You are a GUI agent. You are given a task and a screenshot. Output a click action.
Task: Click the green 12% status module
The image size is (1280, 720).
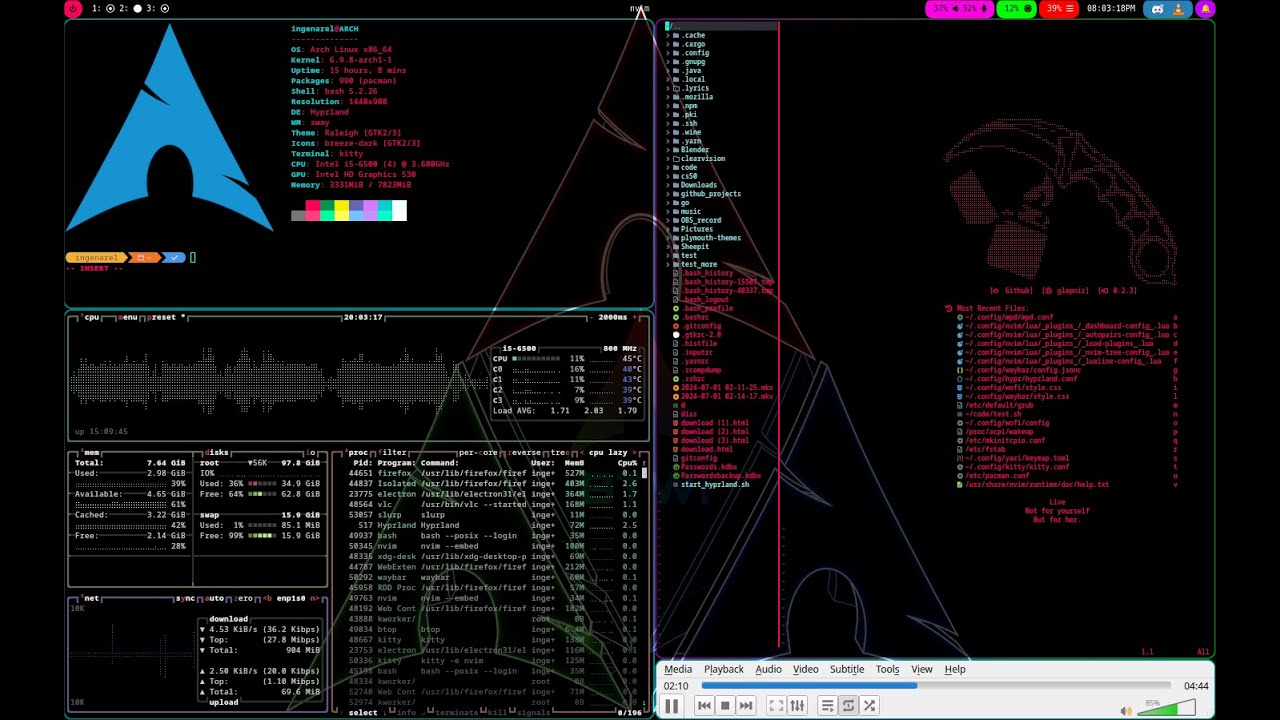tap(1017, 9)
